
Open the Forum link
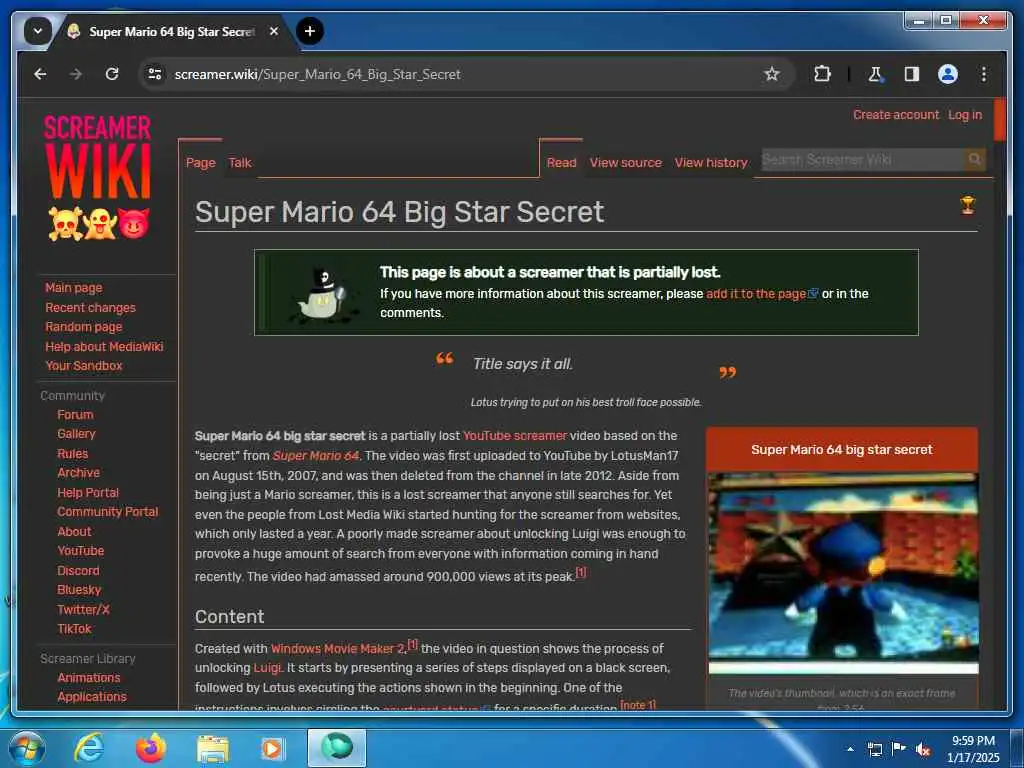[x=75, y=415]
